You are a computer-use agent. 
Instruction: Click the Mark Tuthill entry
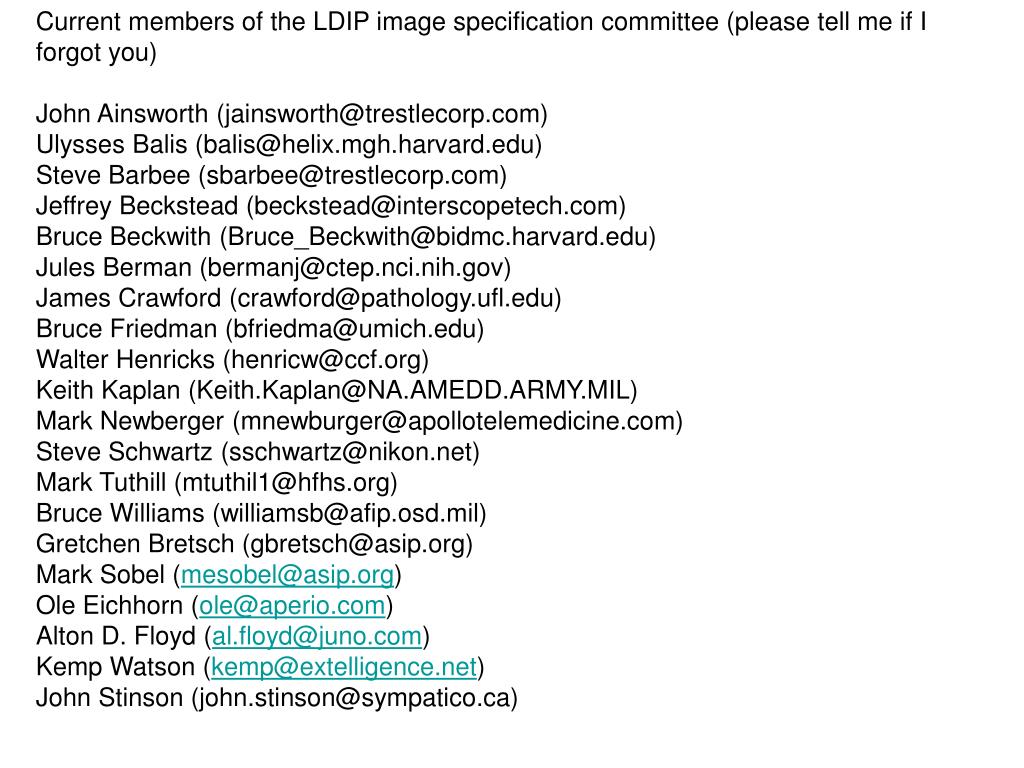tap(217, 483)
